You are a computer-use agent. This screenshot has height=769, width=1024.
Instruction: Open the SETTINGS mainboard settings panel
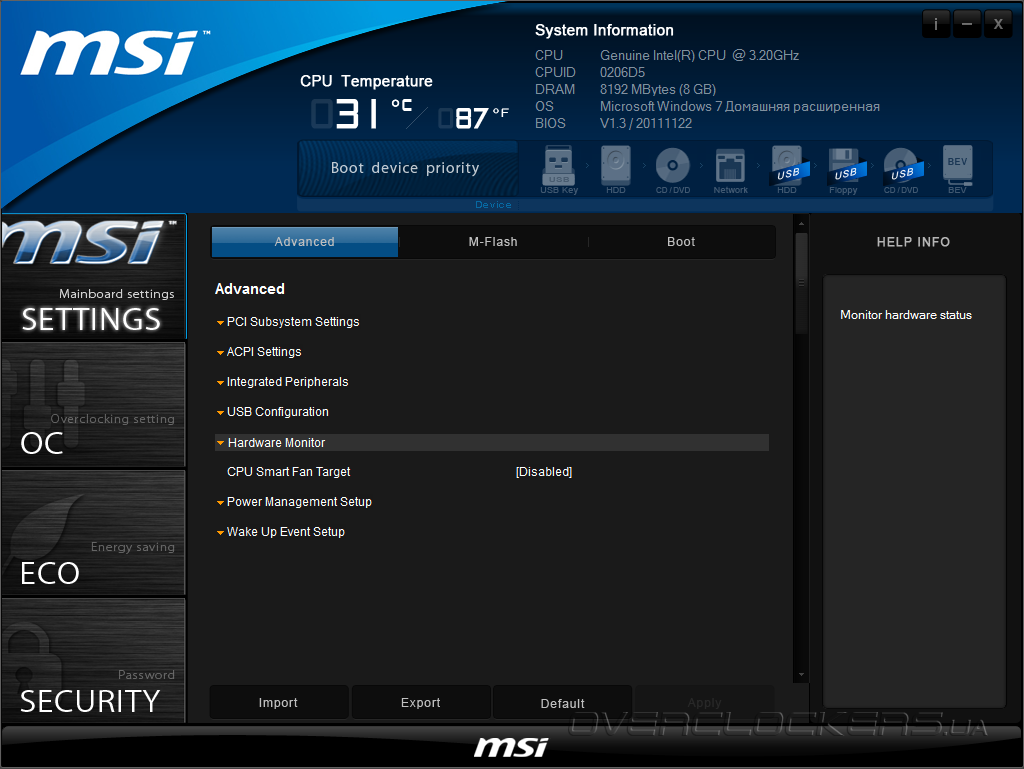tap(94, 277)
